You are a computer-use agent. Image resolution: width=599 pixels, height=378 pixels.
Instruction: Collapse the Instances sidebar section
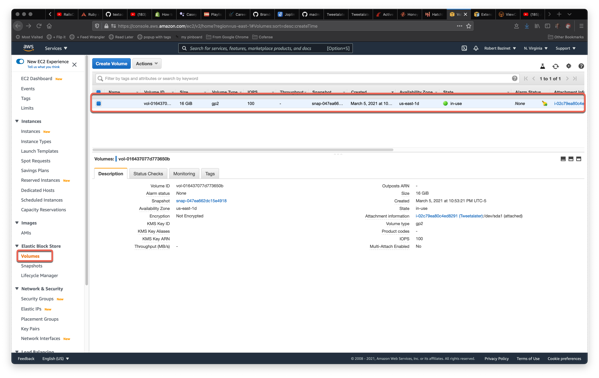point(17,121)
